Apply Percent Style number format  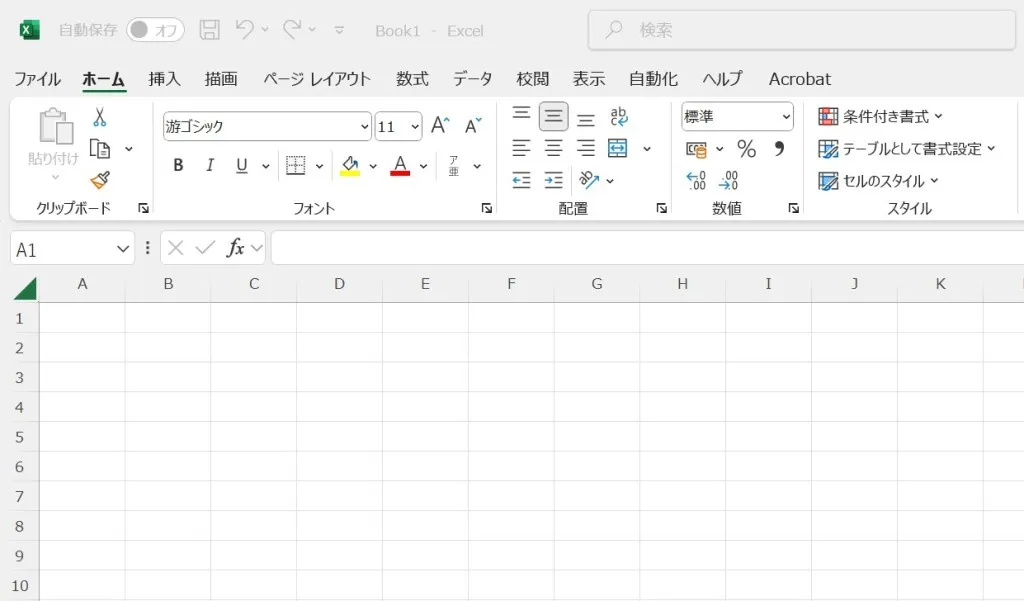[746, 149]
